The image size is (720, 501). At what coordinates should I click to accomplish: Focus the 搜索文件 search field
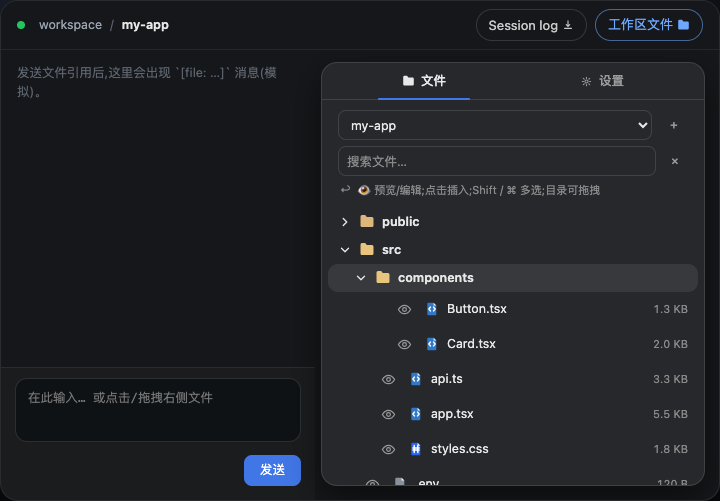pyautogui.click(x=496, y=161)
